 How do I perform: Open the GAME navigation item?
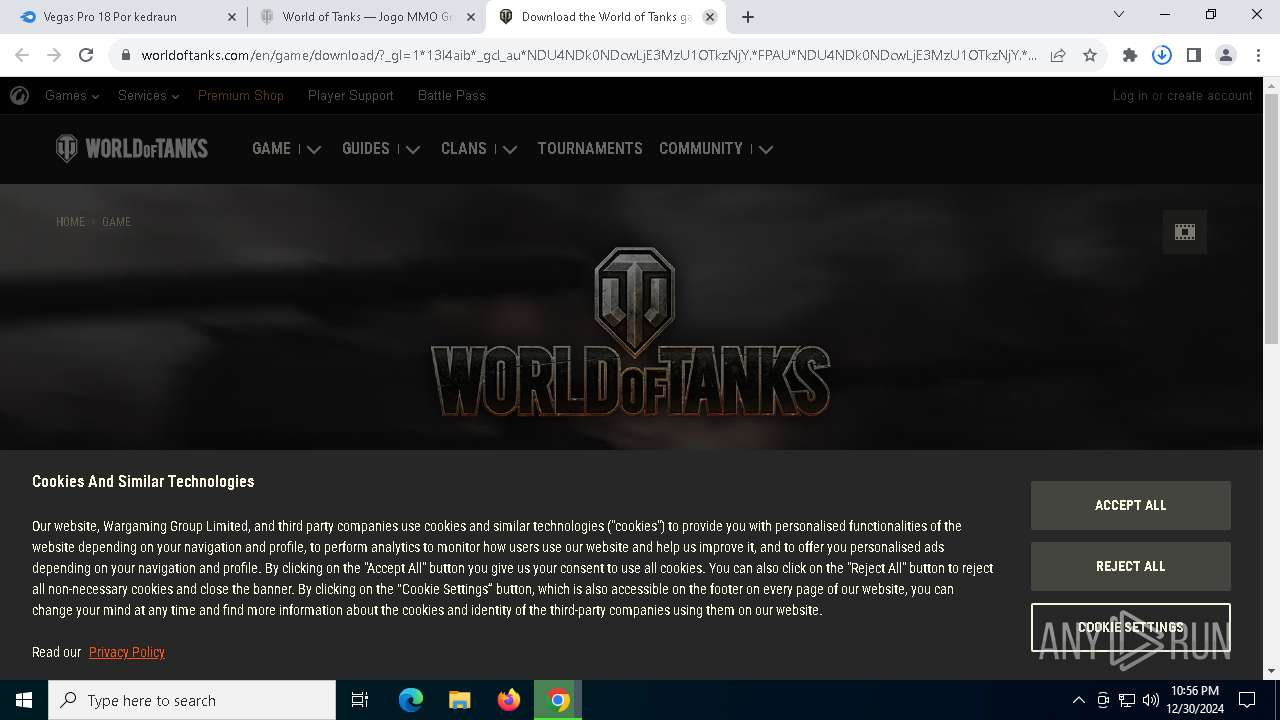[271, 148]
